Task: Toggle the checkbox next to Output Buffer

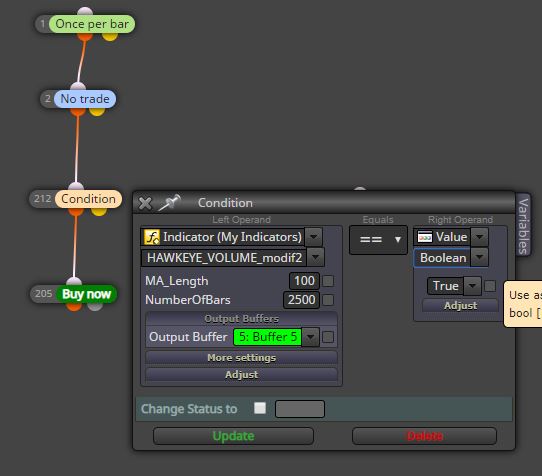Action: (328, 337)
